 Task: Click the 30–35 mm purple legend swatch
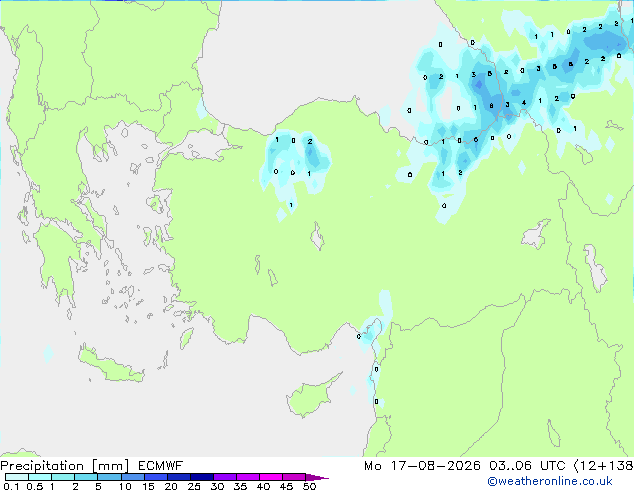coord(224,477)
